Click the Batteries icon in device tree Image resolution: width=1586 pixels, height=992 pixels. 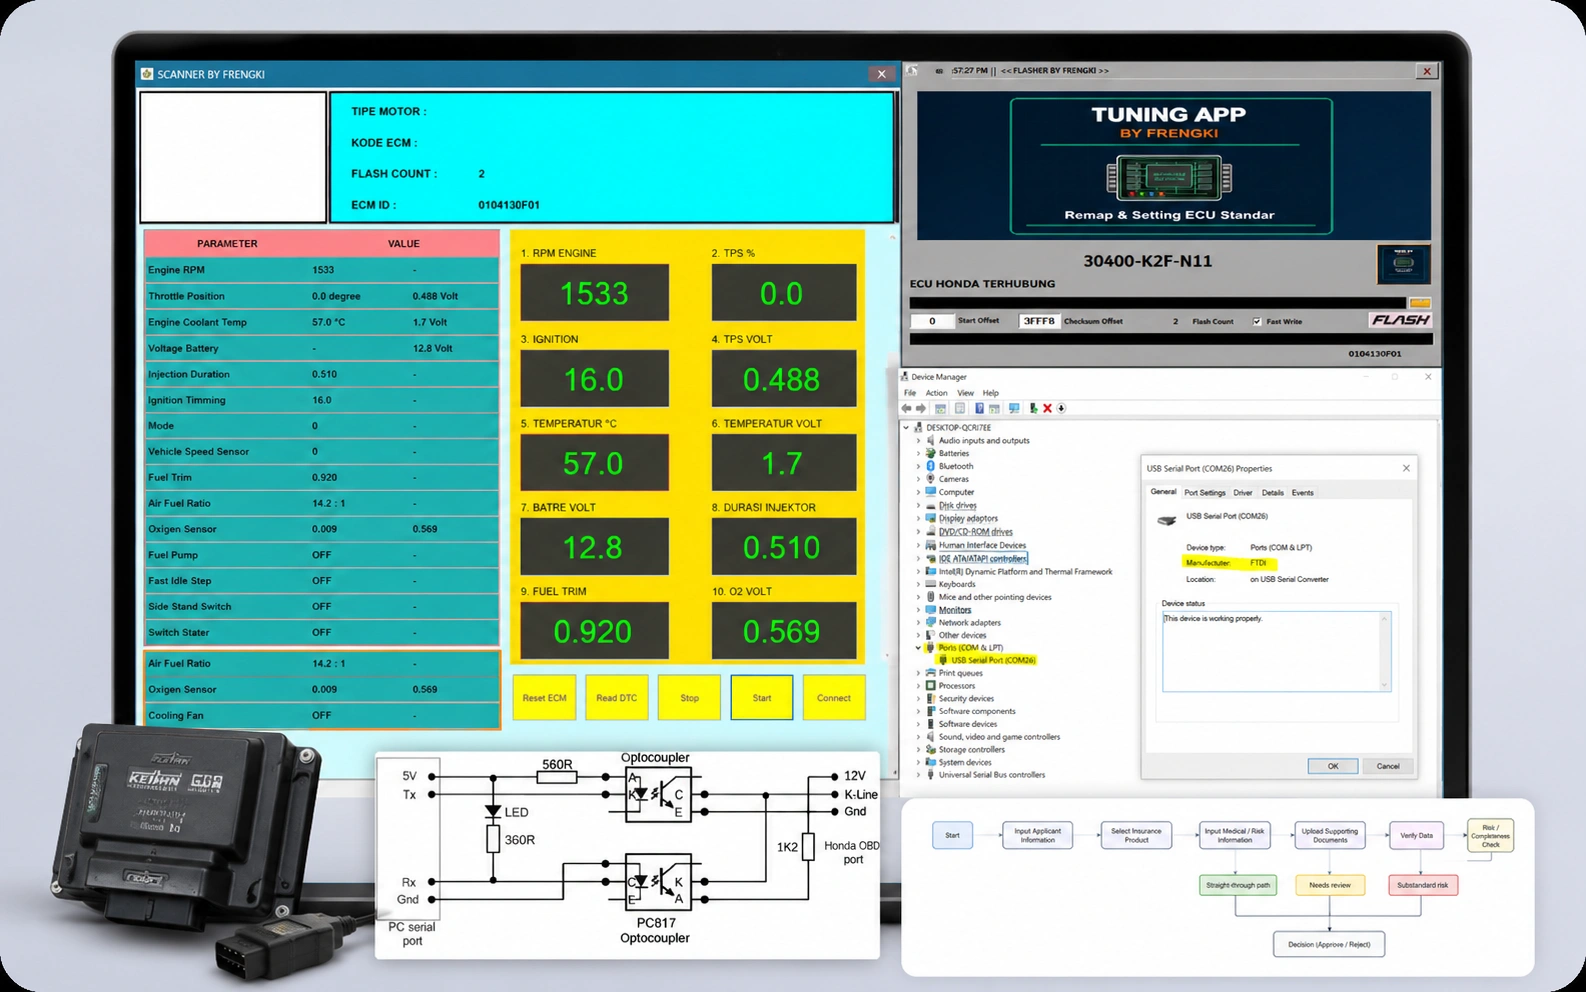coord(930,453)
